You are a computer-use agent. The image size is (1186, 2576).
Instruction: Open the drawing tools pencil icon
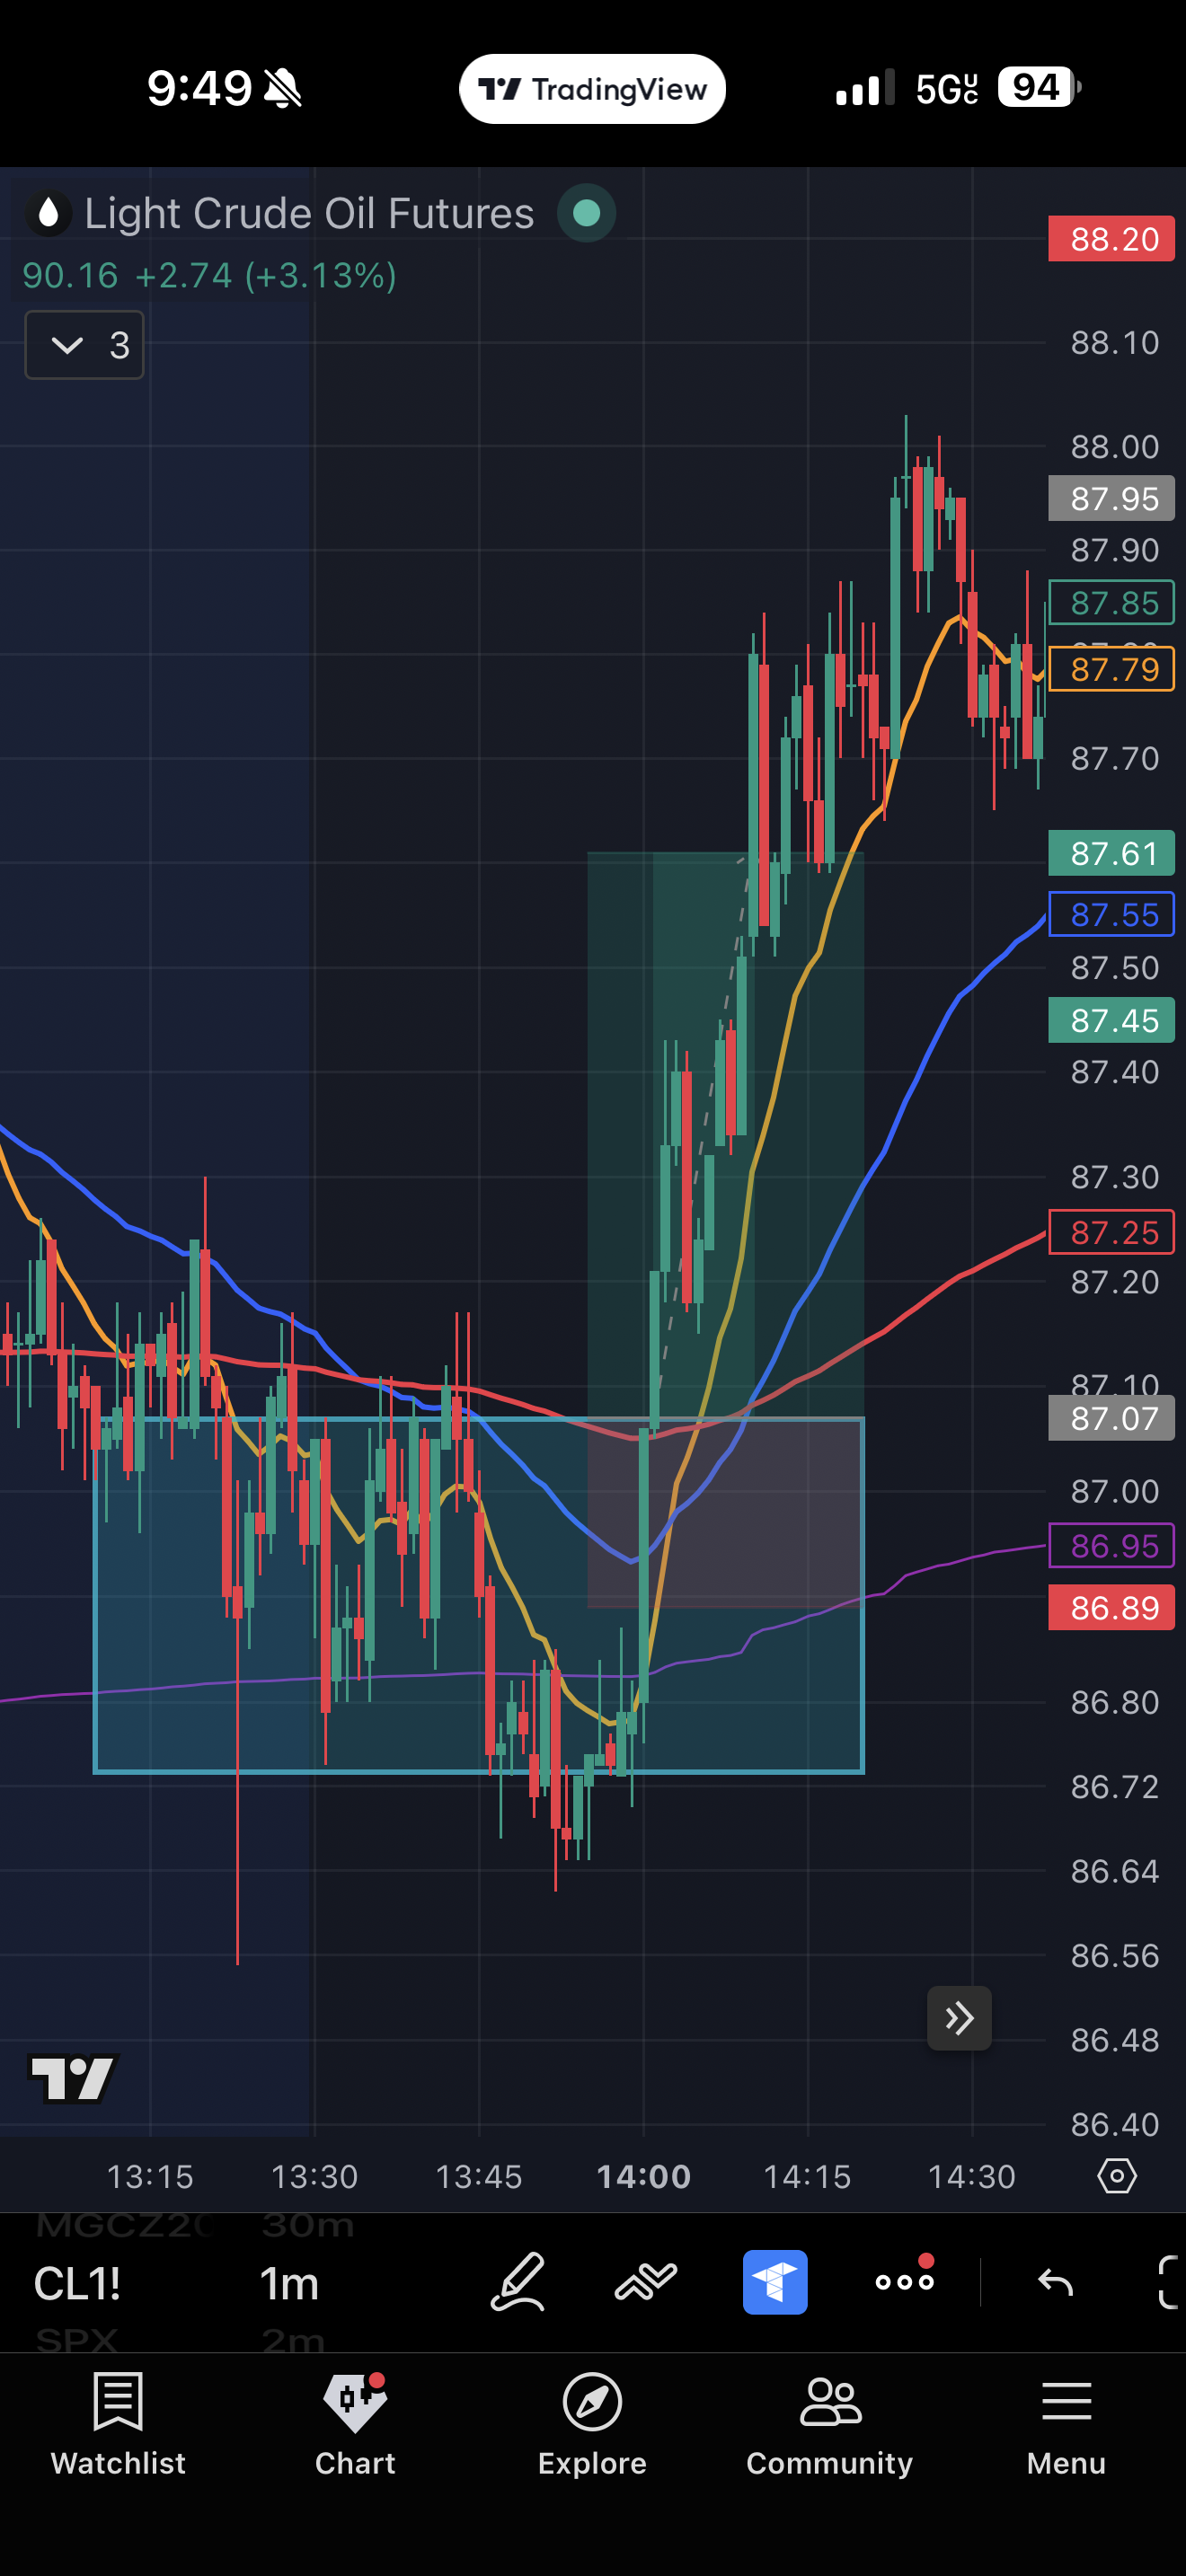tap(518, 2282)
